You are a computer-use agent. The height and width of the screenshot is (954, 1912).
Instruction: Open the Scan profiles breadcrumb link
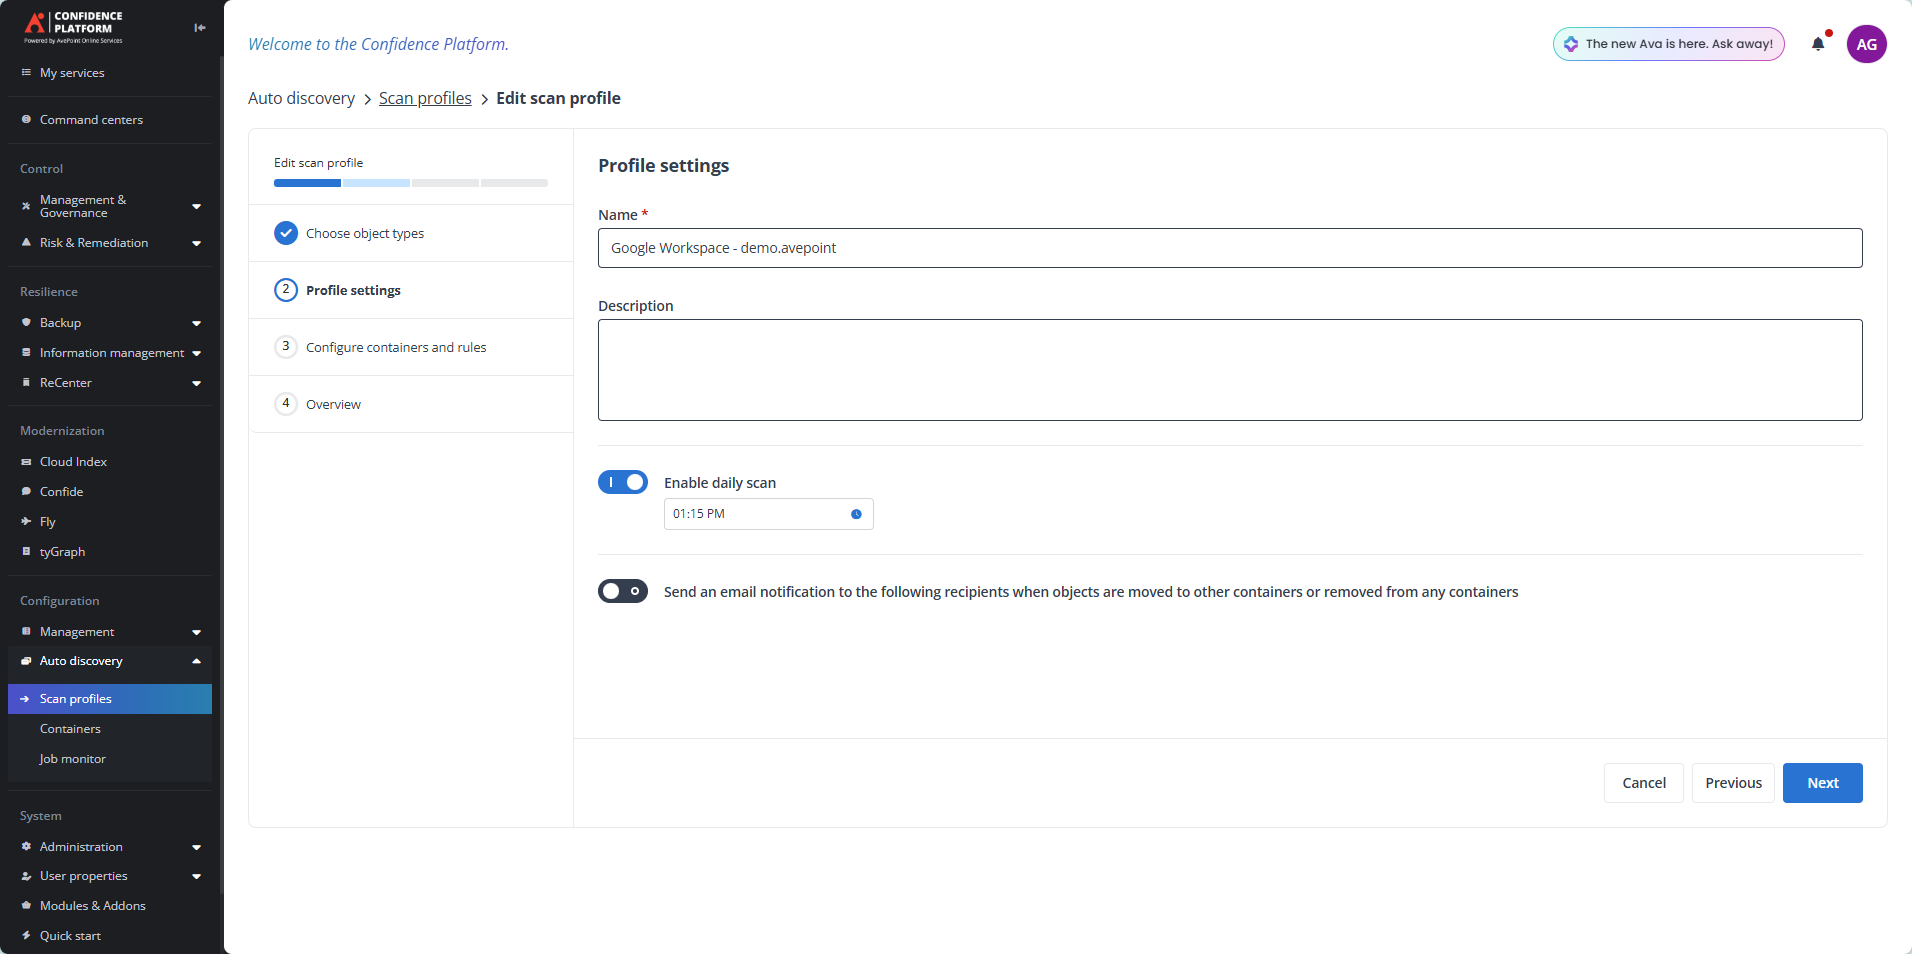point(424,98)
